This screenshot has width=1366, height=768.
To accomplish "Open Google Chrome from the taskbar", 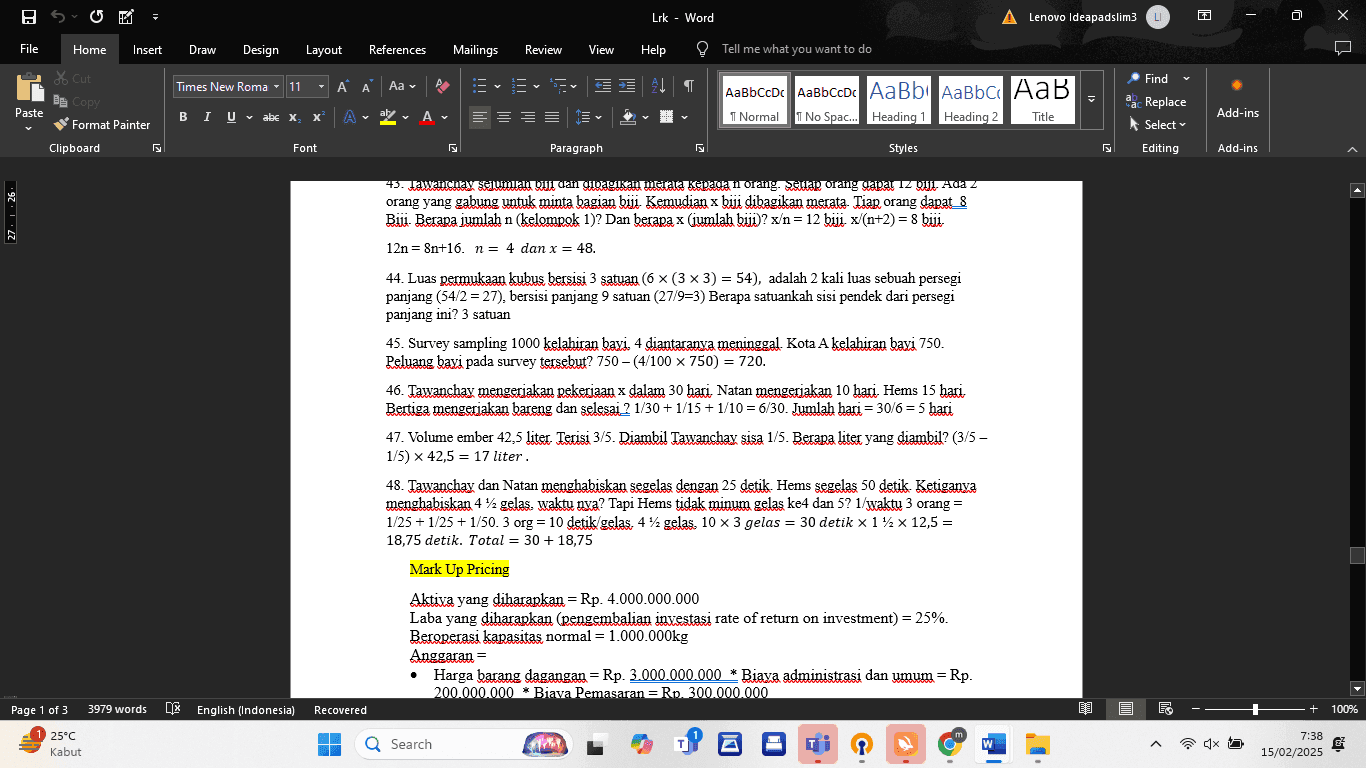I will point(950,744).
